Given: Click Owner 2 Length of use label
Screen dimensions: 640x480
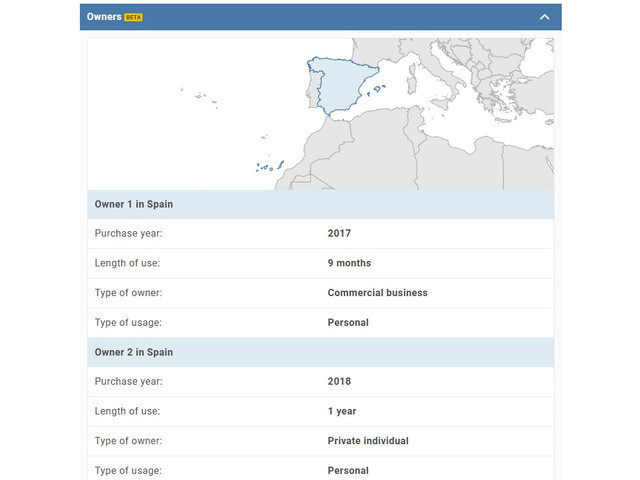Looking at the screenshot, I should [x=127, y=411].
